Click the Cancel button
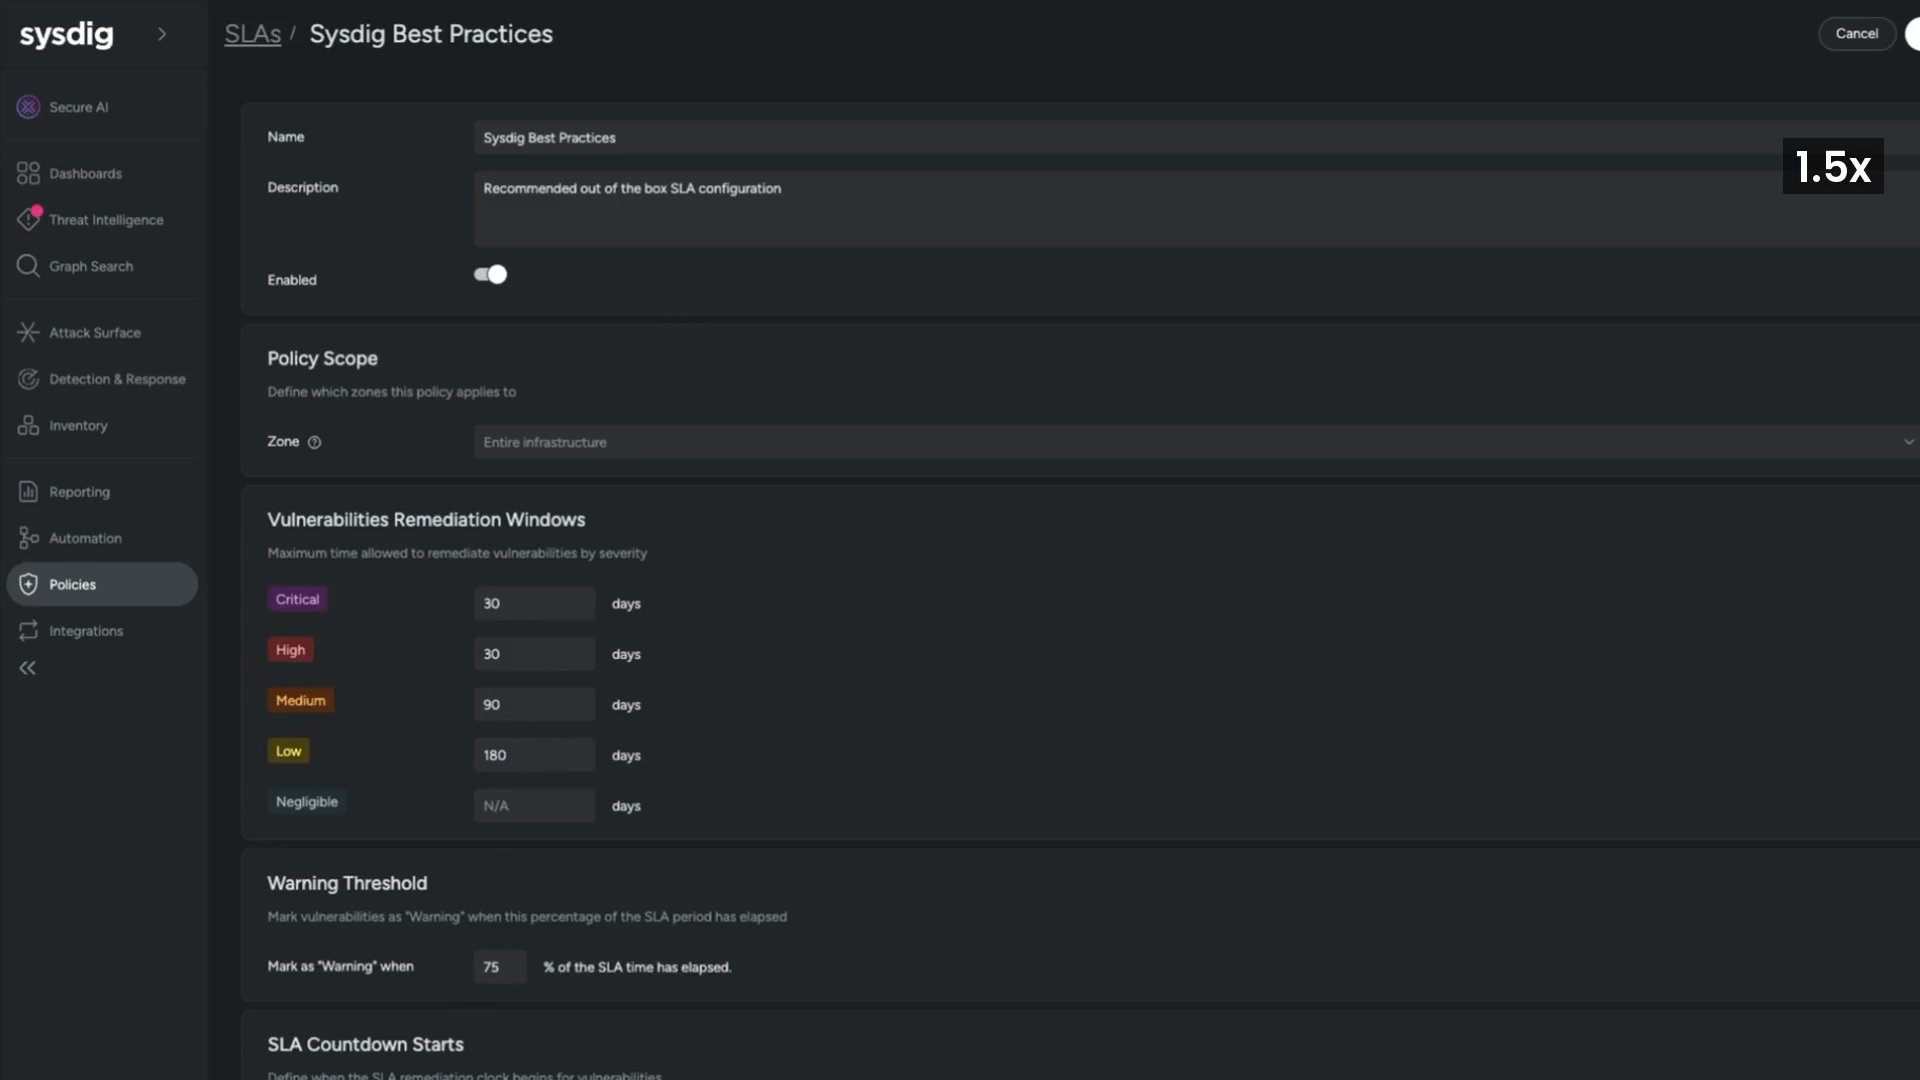 click(1857, 33)
